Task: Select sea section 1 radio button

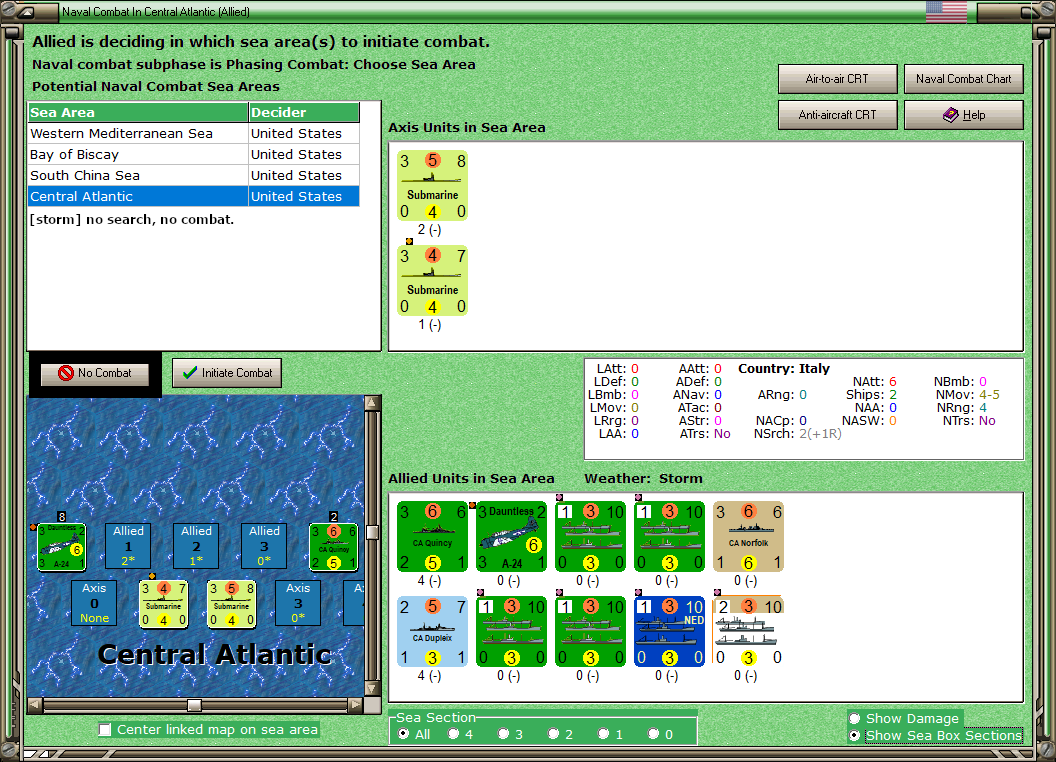Action: (603, 734)
